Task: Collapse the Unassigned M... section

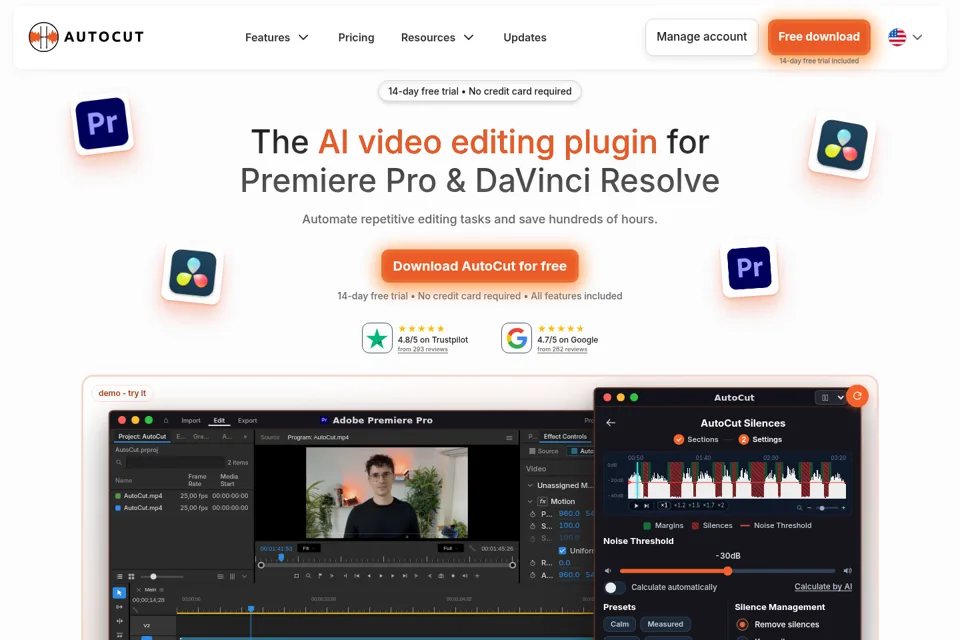Action: point(530,486)
